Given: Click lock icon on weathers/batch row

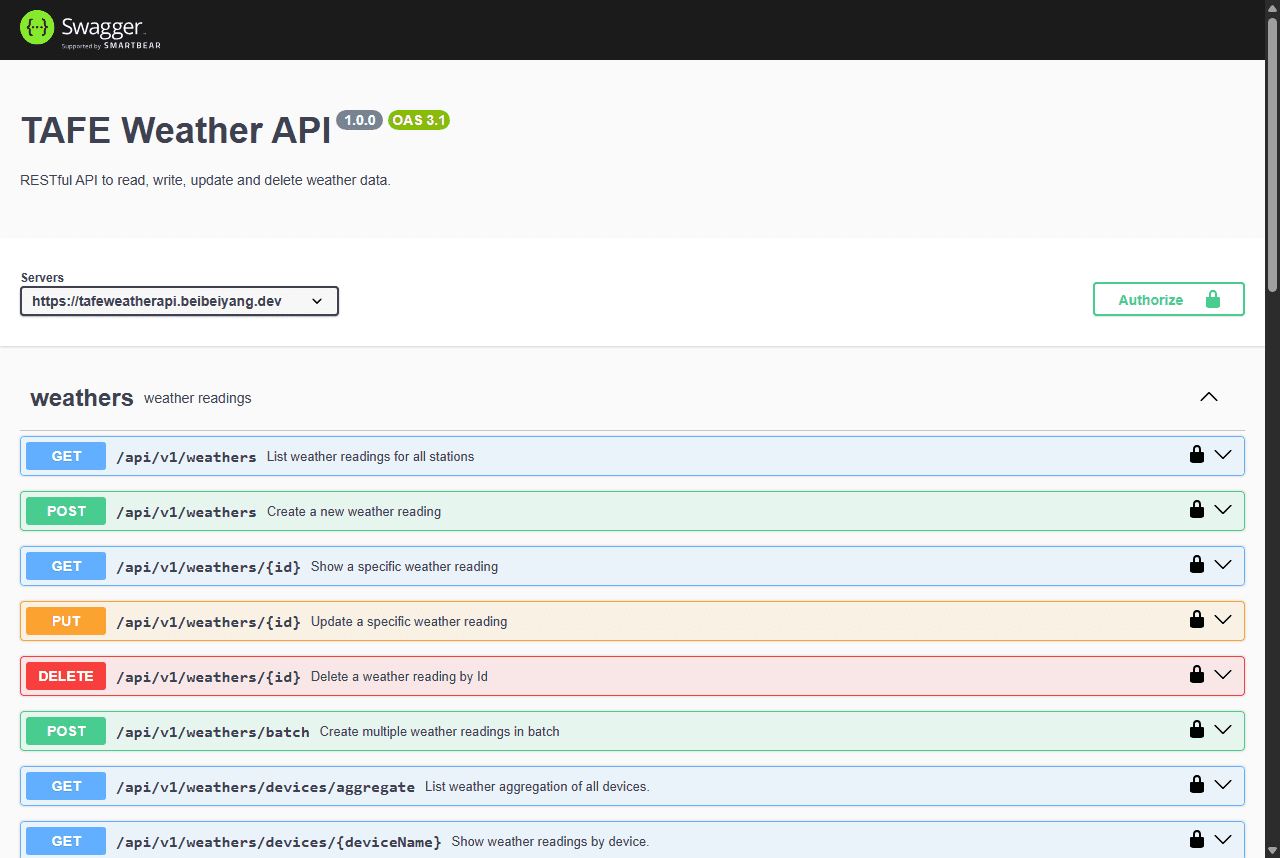Looking at the screenshot, I should point(1196,730).
